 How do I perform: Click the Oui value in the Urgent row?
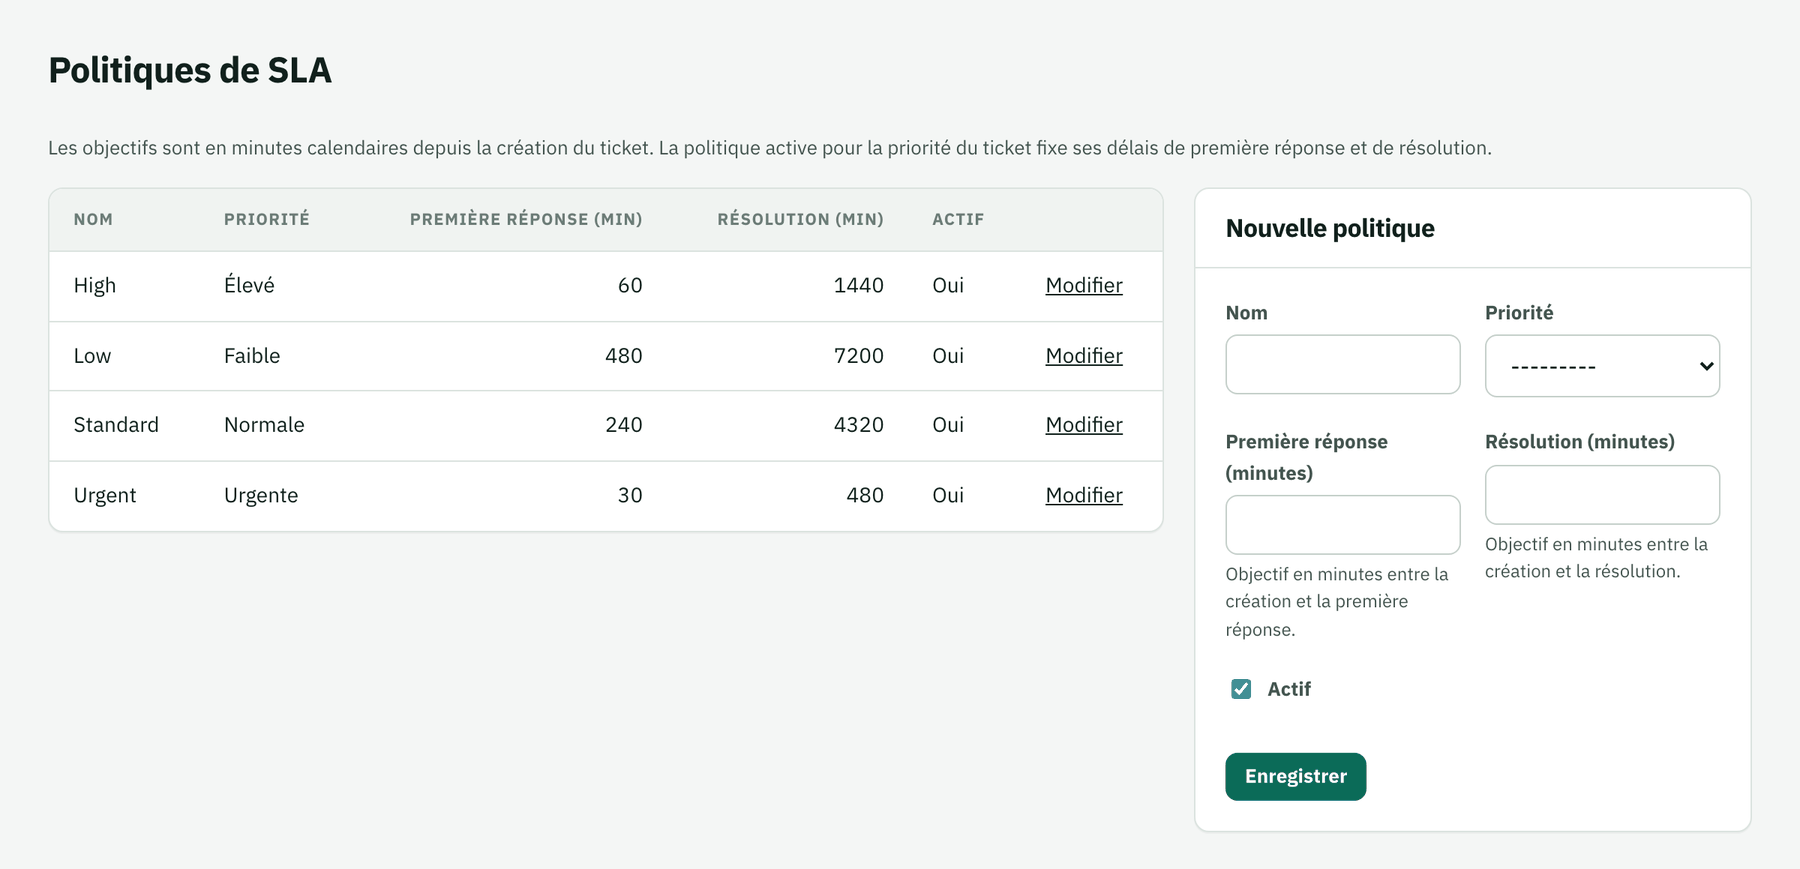[948, 495]
